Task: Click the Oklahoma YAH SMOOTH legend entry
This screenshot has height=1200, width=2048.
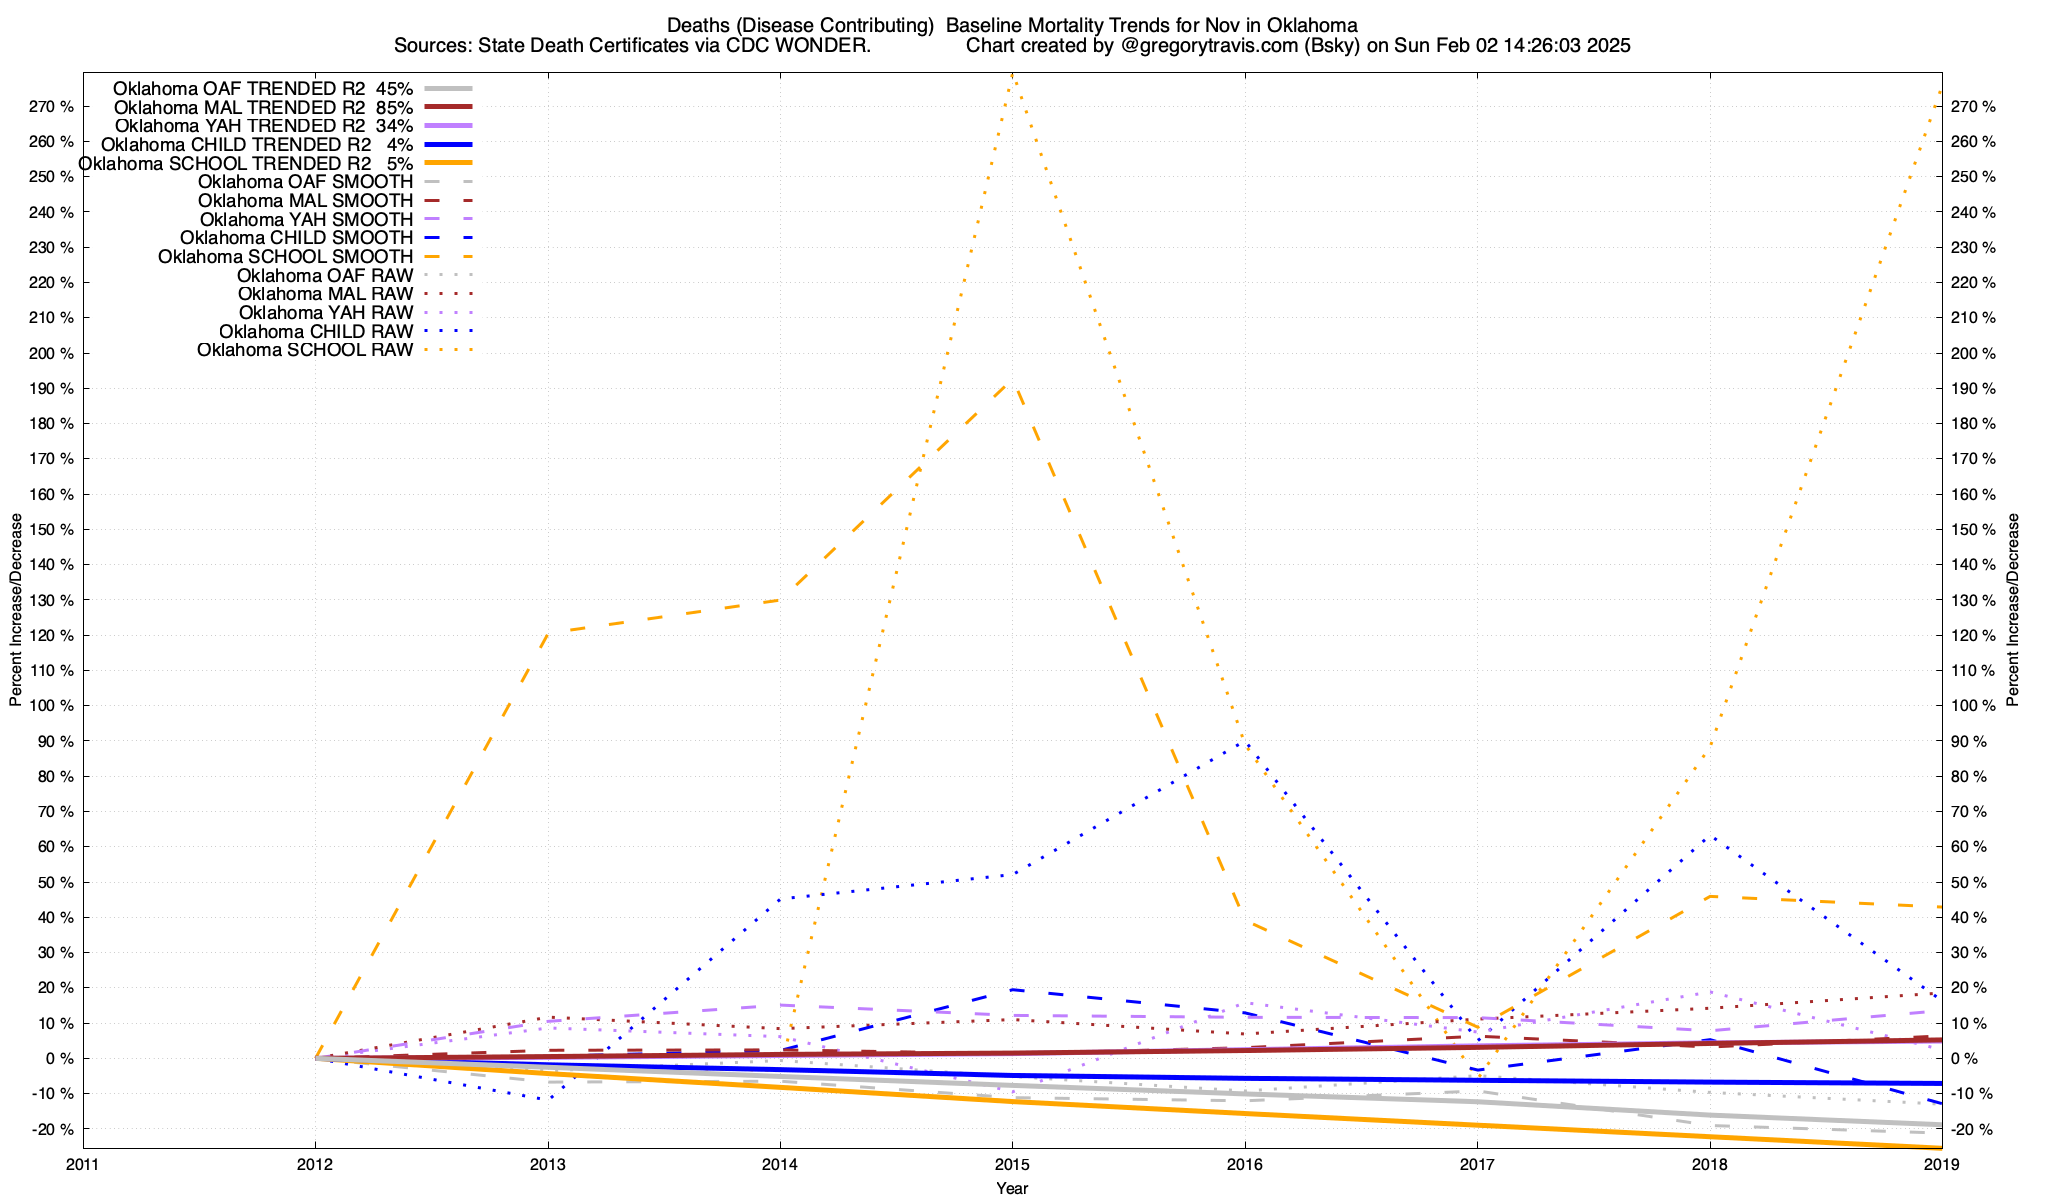Action: click(x=306, y=219)
